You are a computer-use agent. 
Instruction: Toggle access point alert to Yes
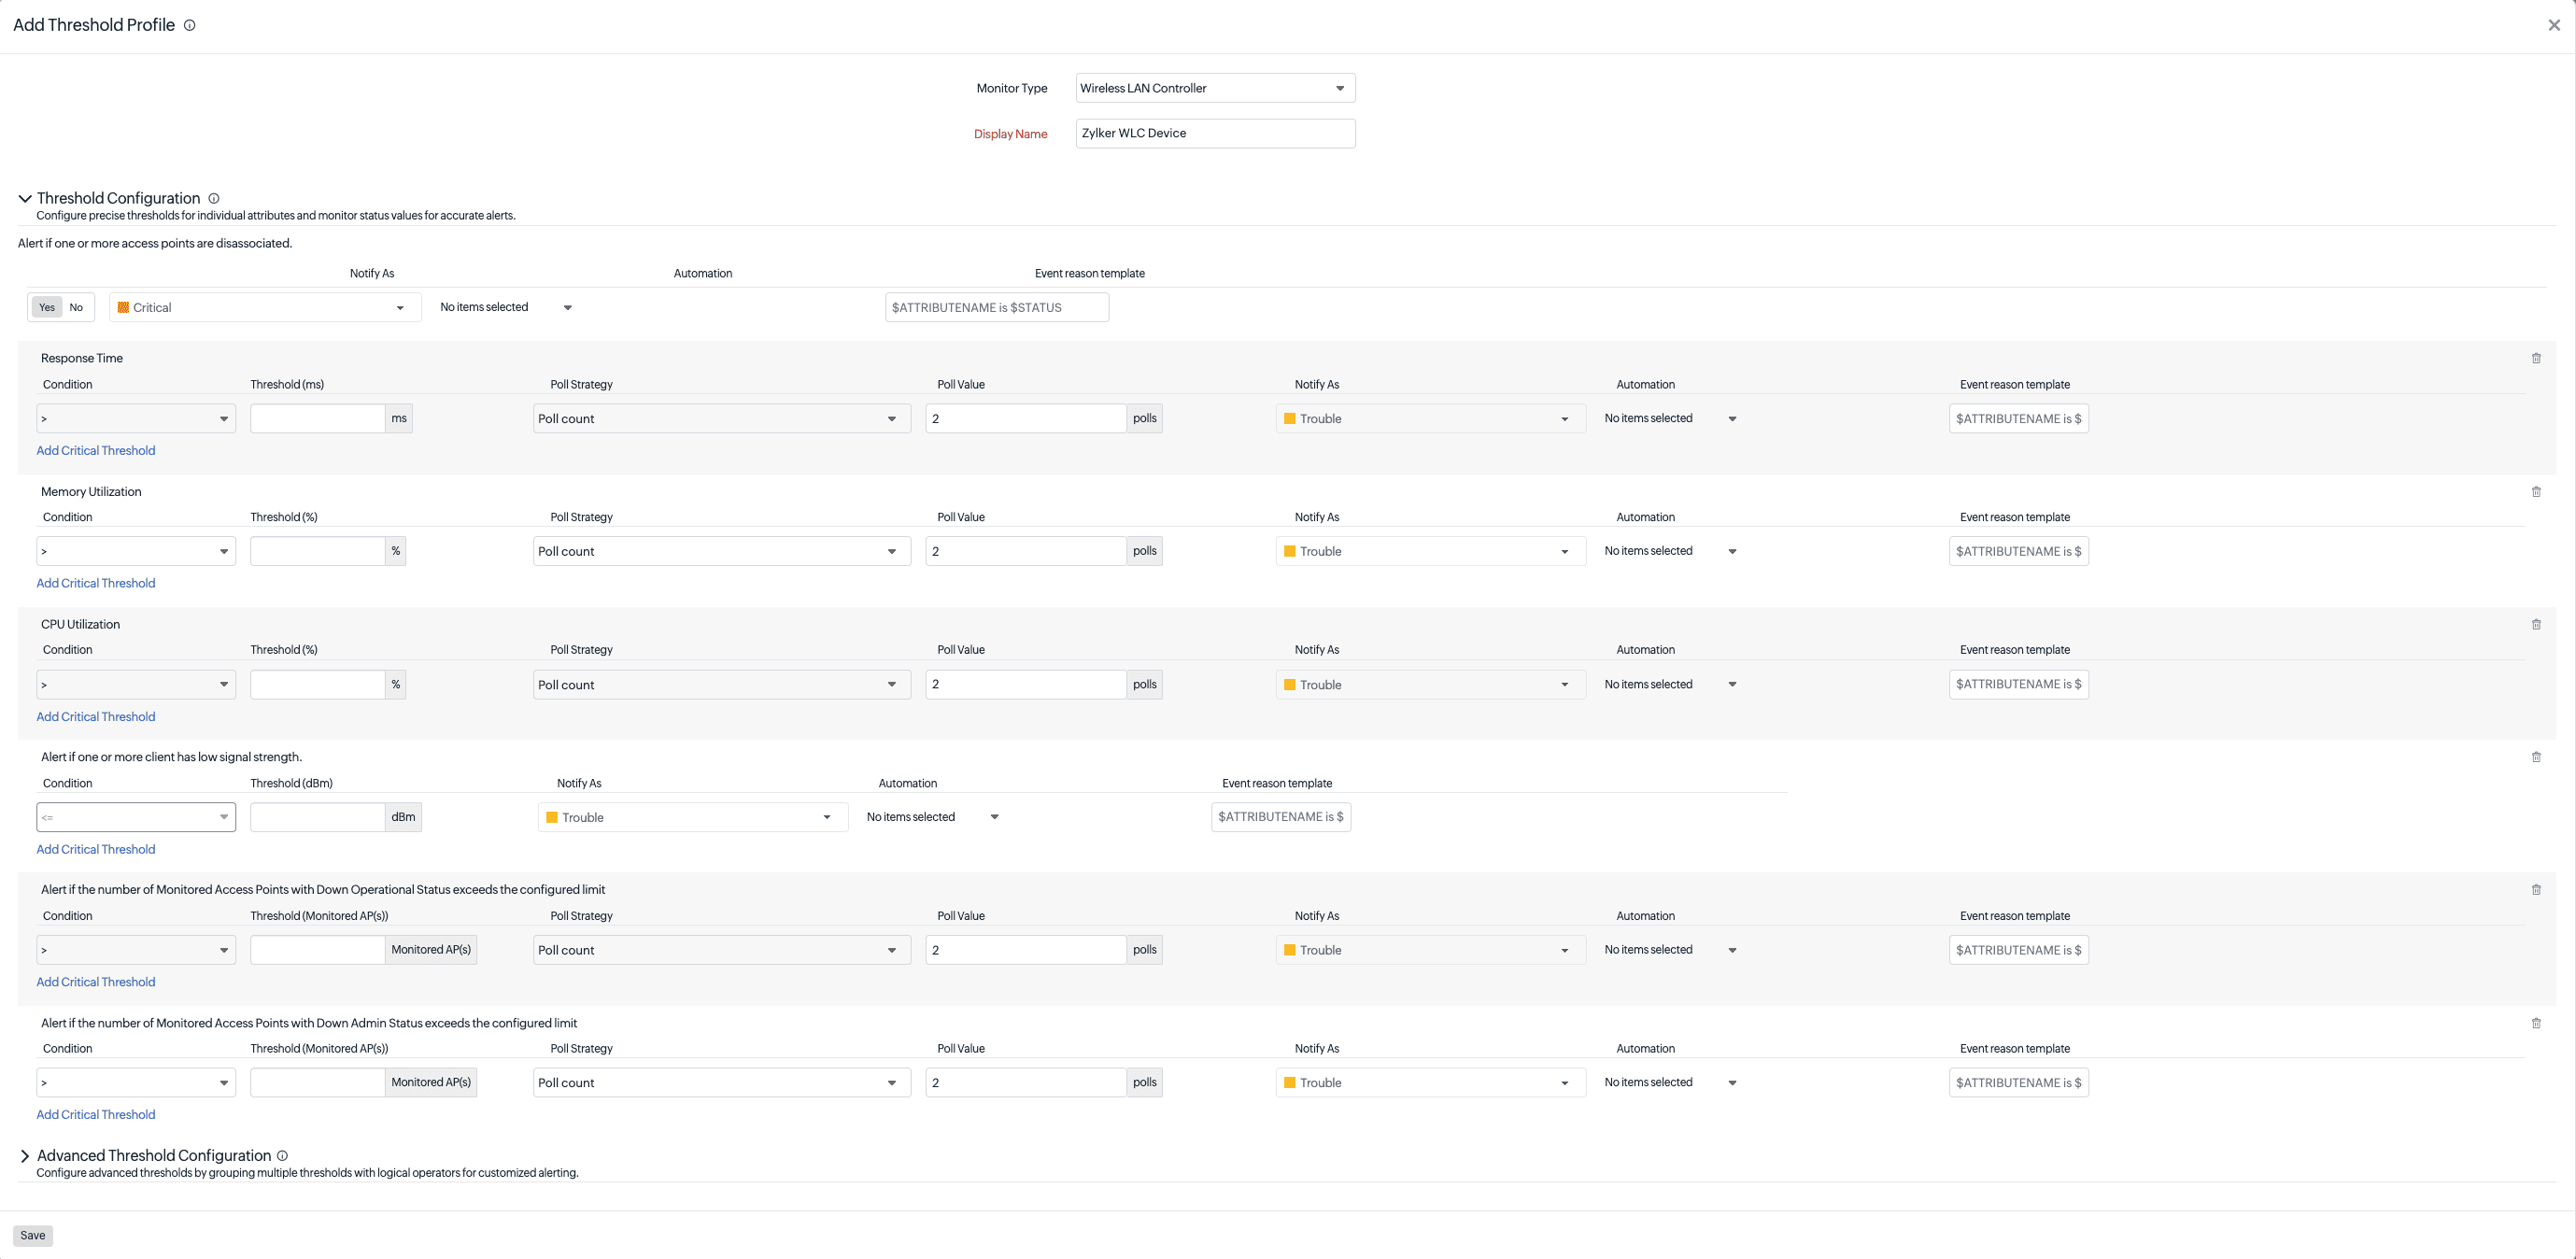[47, 307]
